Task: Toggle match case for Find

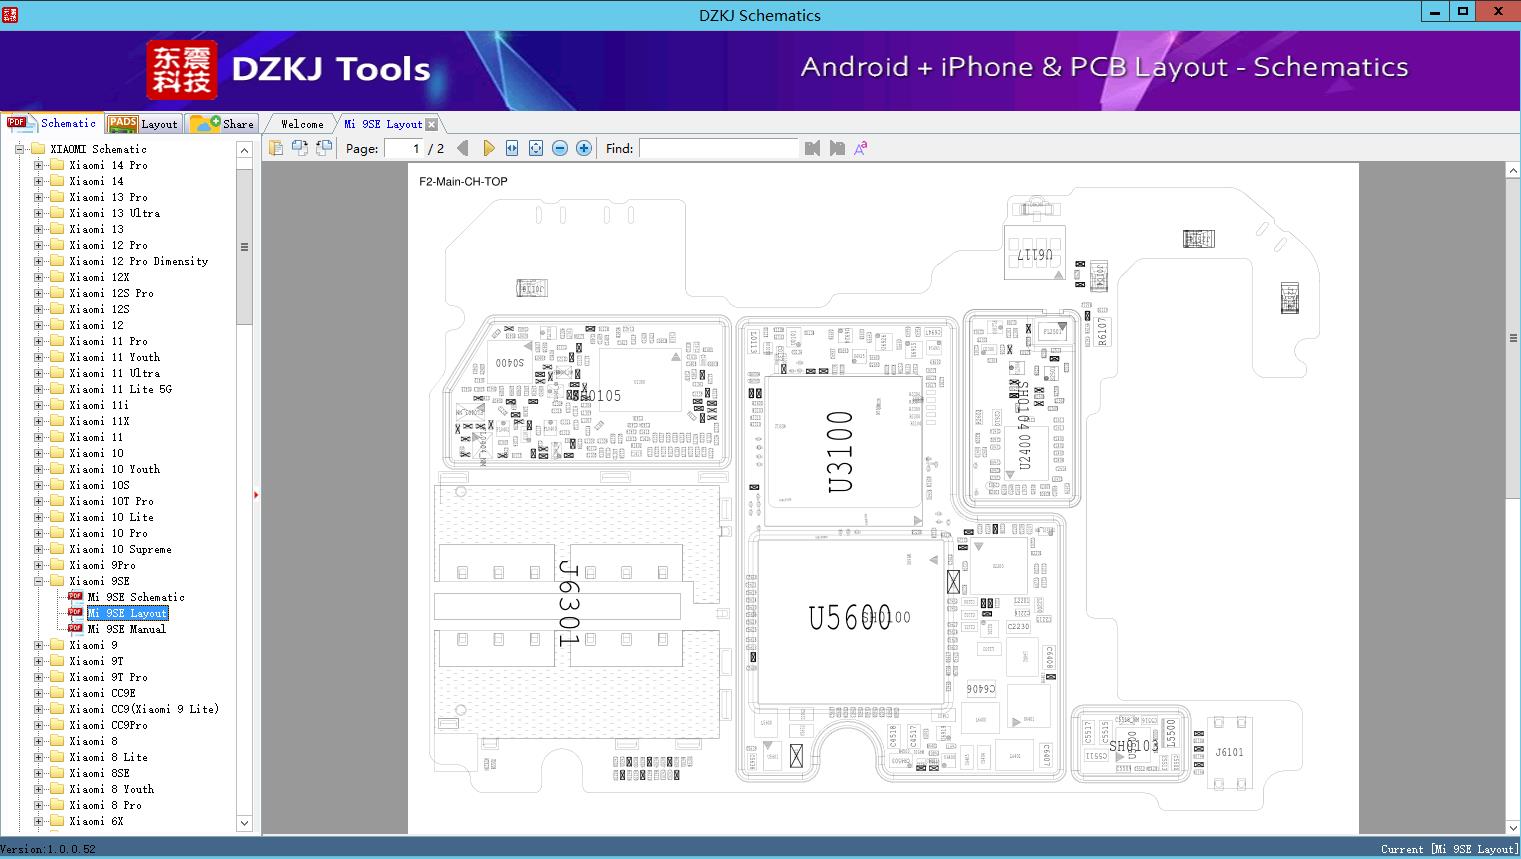Action: pyautogui.click(x=860, y=148)
